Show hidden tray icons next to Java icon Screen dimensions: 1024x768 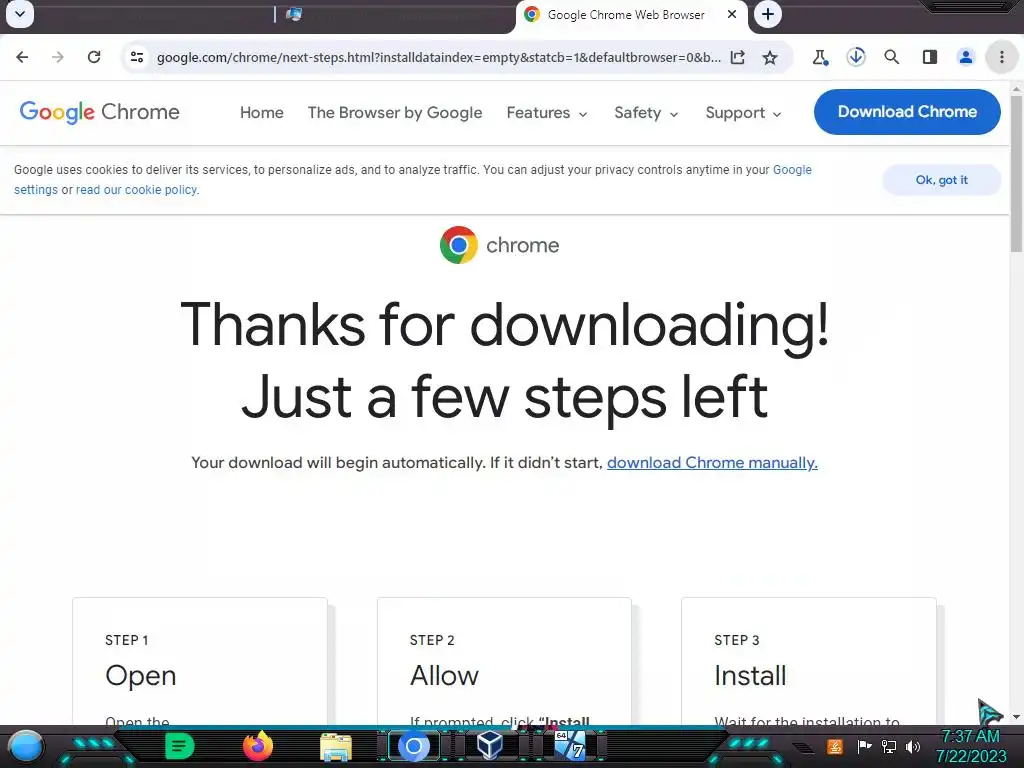click(x=805, y=747)
